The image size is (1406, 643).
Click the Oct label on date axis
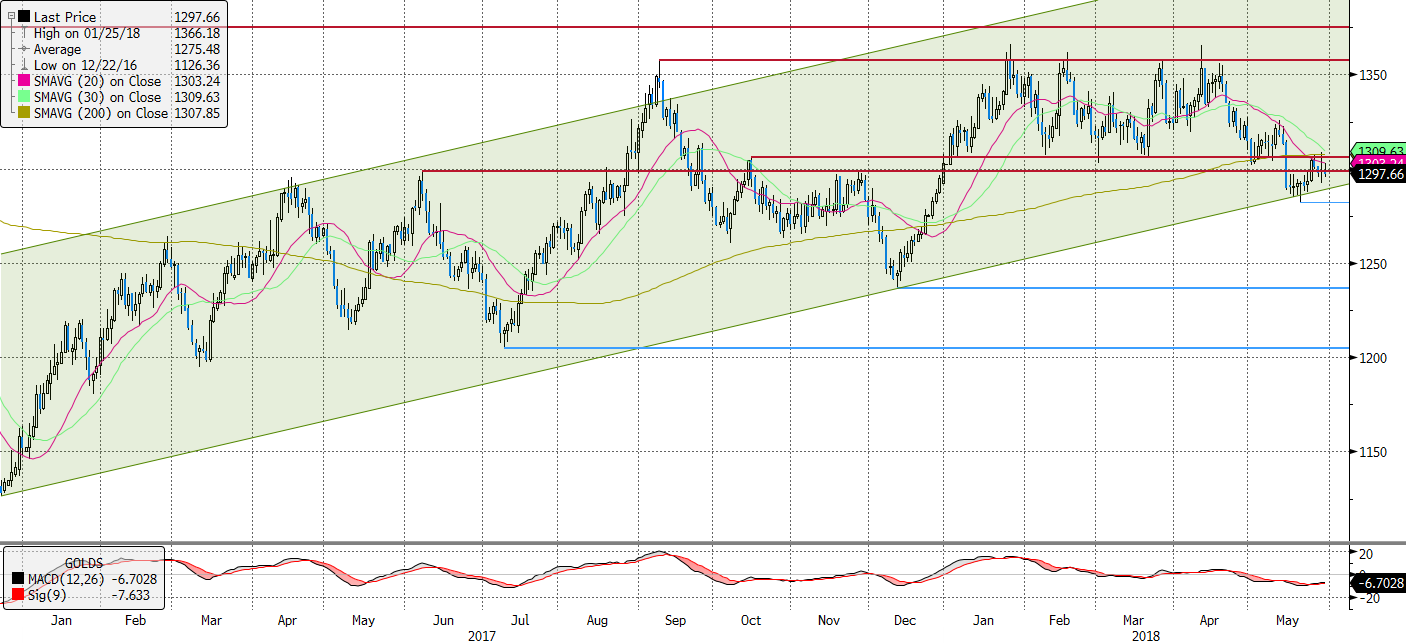click(x=751, y=621)
